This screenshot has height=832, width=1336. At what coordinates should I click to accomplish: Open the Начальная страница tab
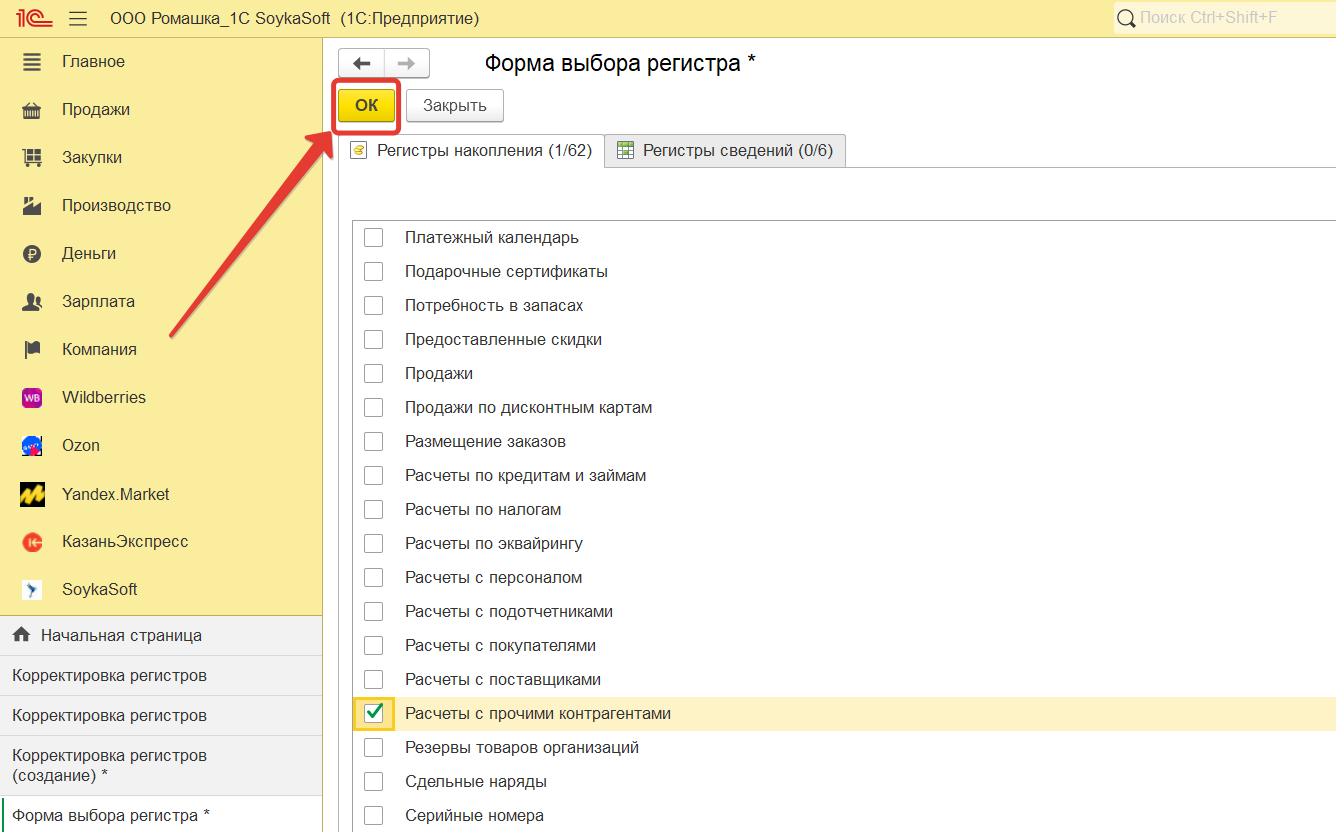(x=161, y=635)
